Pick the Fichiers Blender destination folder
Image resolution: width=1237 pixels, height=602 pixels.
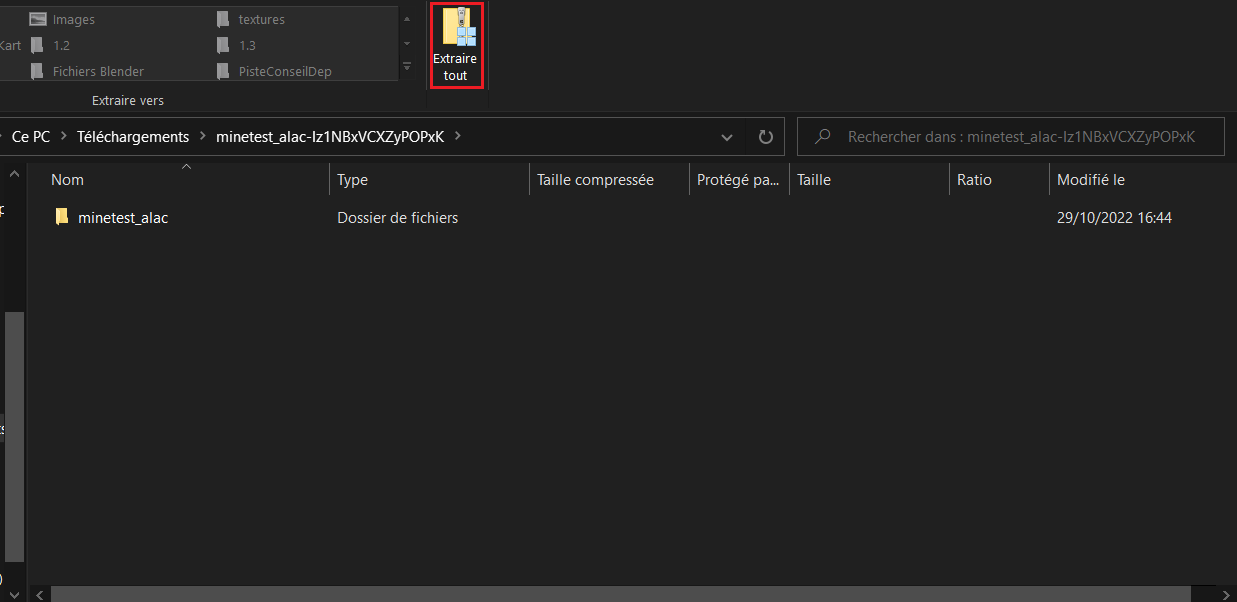pyautogui.click(x=97, y=71)
